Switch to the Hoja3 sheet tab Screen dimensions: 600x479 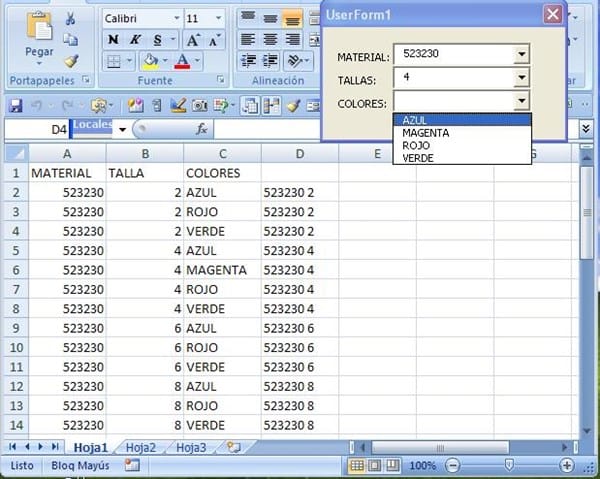[191, 447]
